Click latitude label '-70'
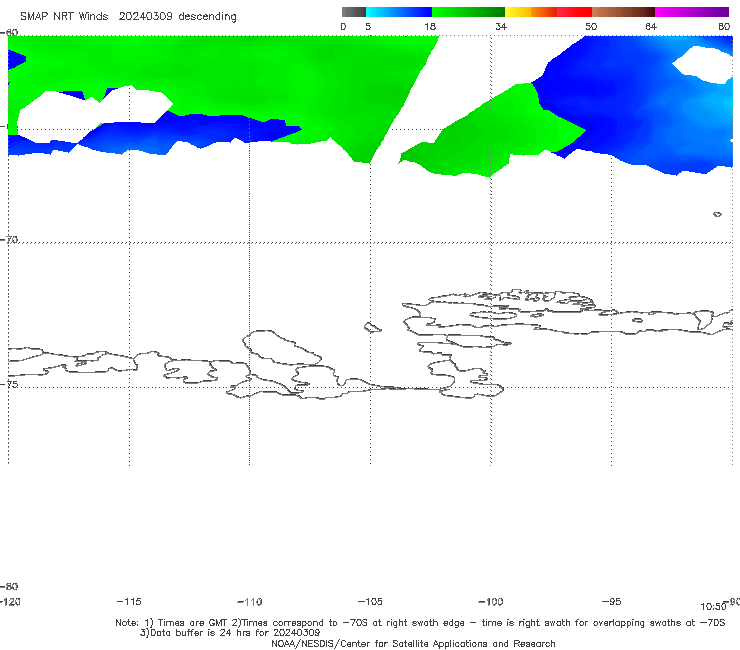The image size is (740, 650). [9, 240]
